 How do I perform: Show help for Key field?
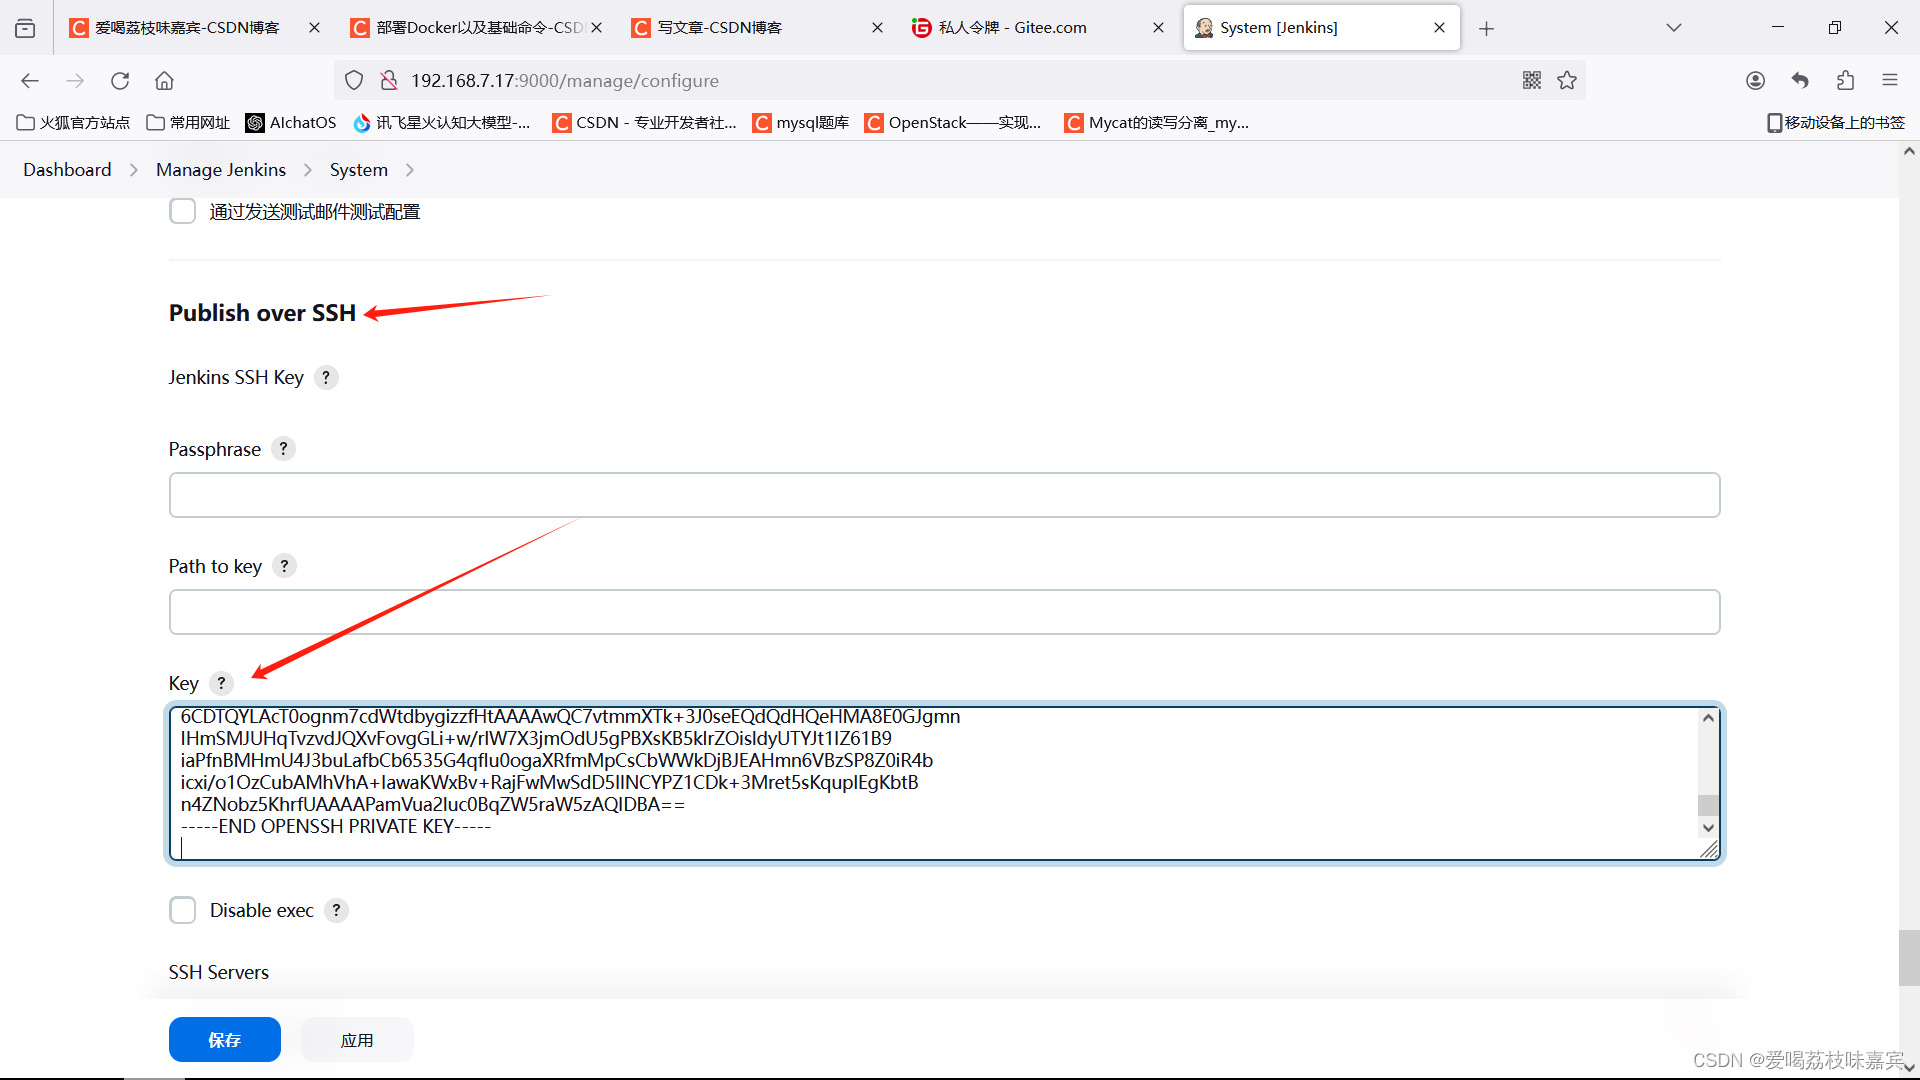[221, 683]
